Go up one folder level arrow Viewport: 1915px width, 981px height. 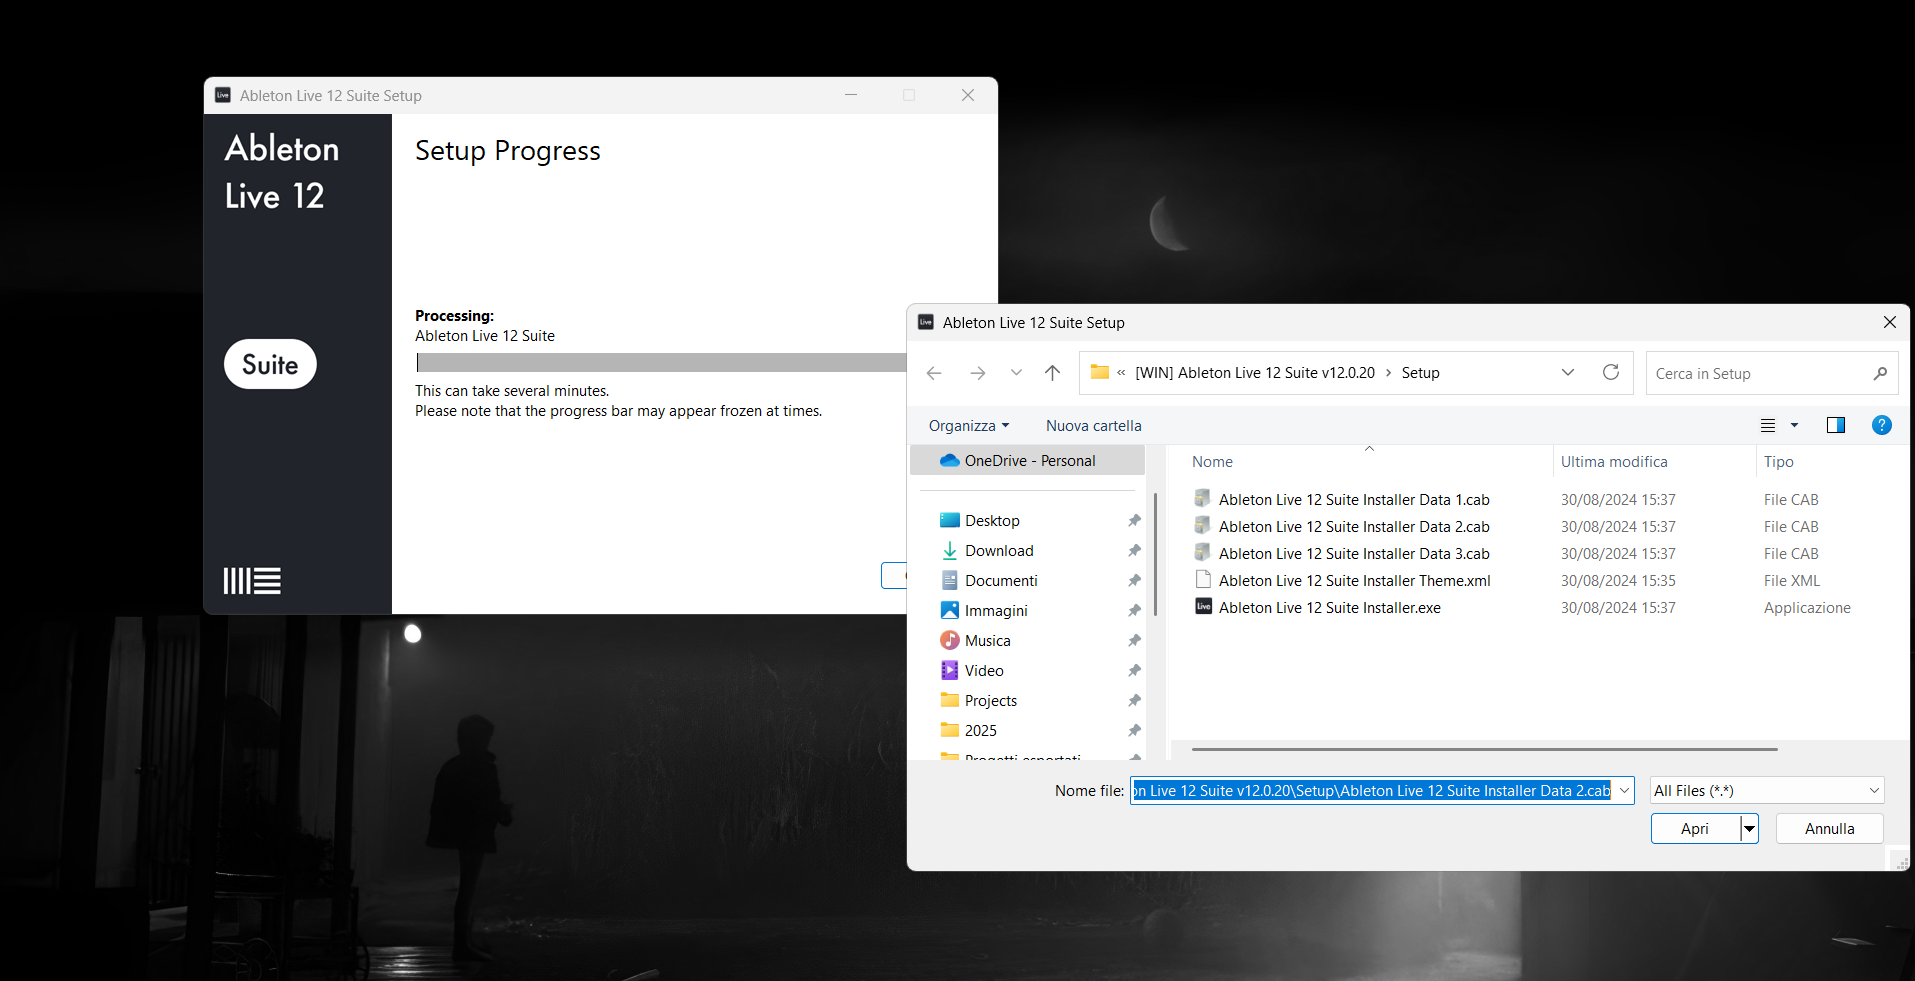[1052, 373]
